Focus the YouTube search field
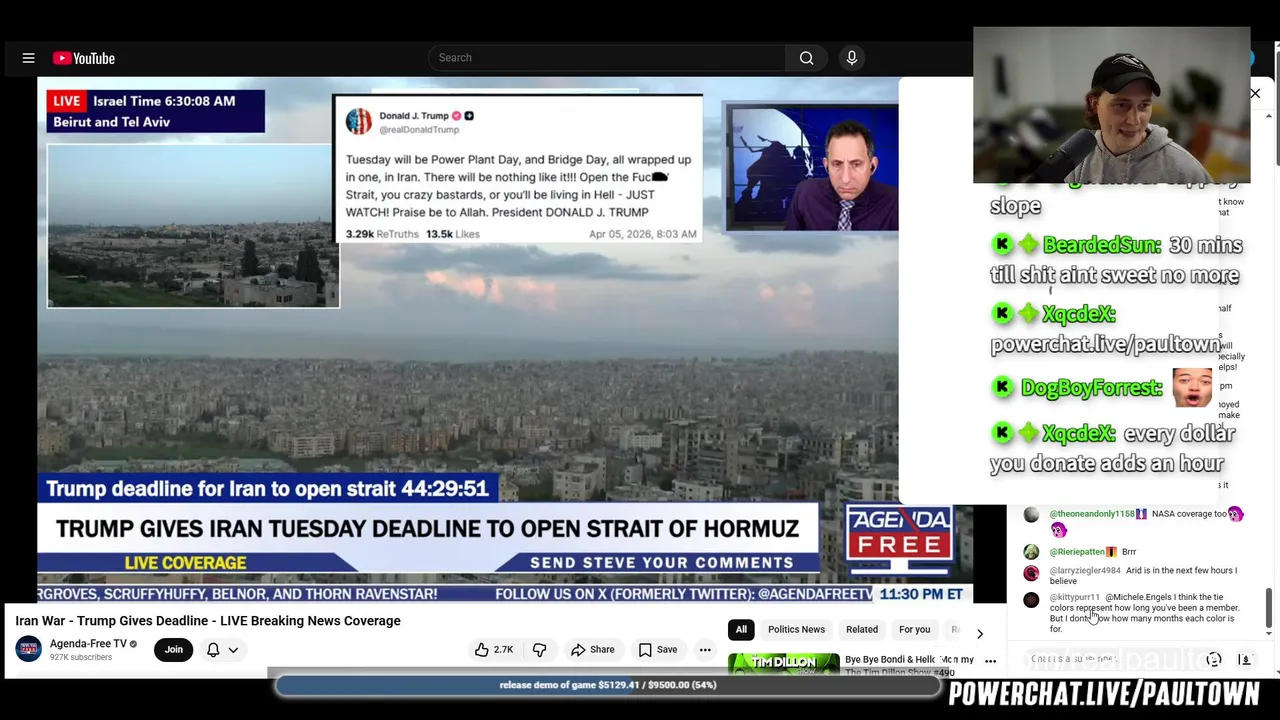The height and width of the screenshot is (720, 1280). pyautogui.click(x=607, y=58)
